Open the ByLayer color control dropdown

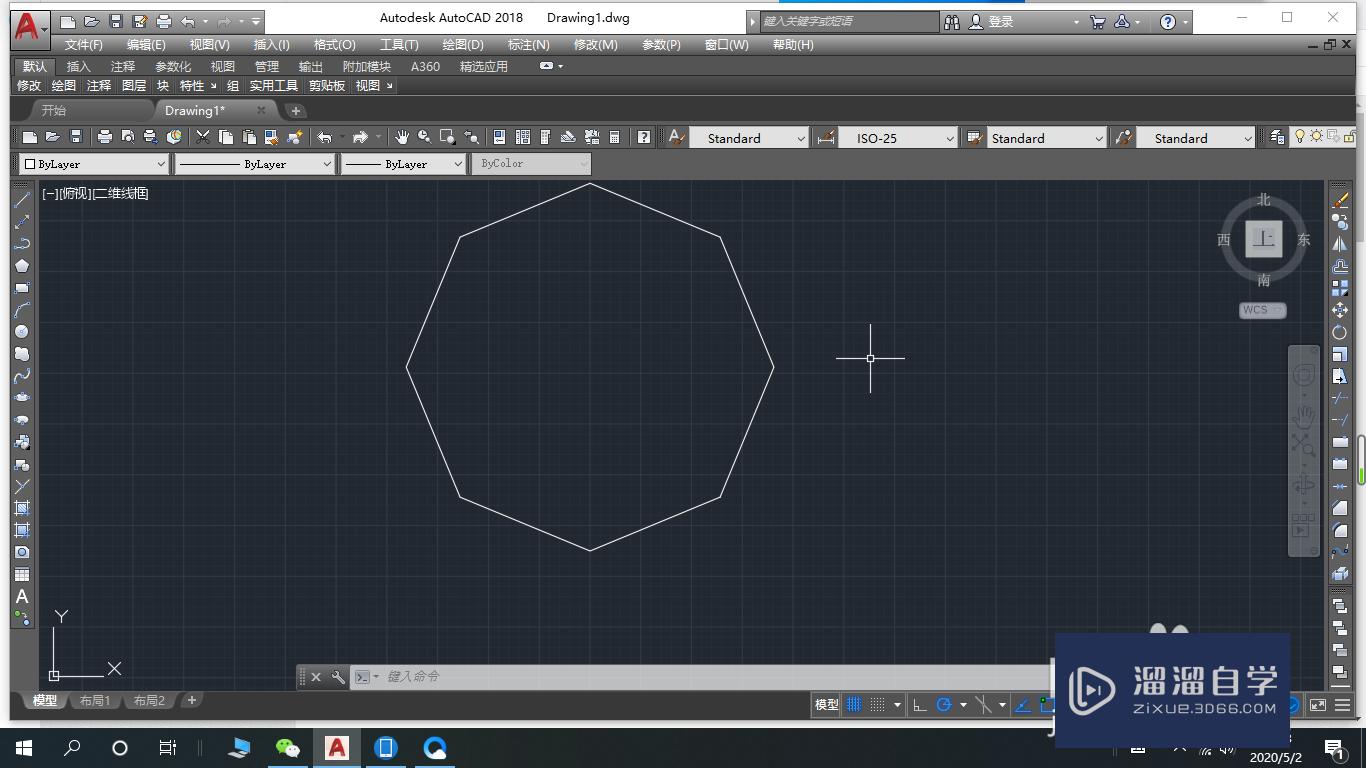point(94,163)
